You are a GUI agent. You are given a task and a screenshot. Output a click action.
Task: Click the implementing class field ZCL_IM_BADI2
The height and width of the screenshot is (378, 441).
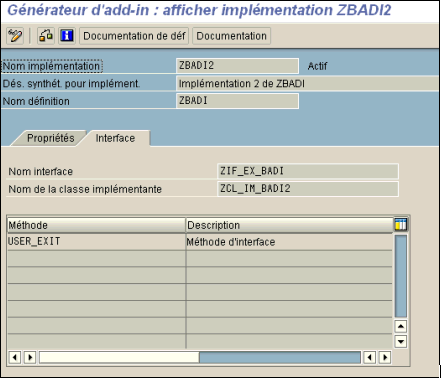point(308,189)
